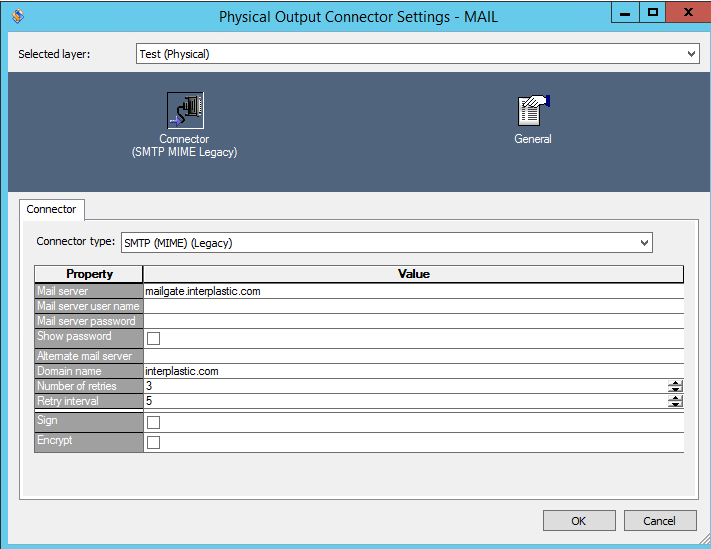This screenshot has width=711, height=549.
Task: Open the Connector type dropdown
Action: pyautogui.click(x=387, y=243)
